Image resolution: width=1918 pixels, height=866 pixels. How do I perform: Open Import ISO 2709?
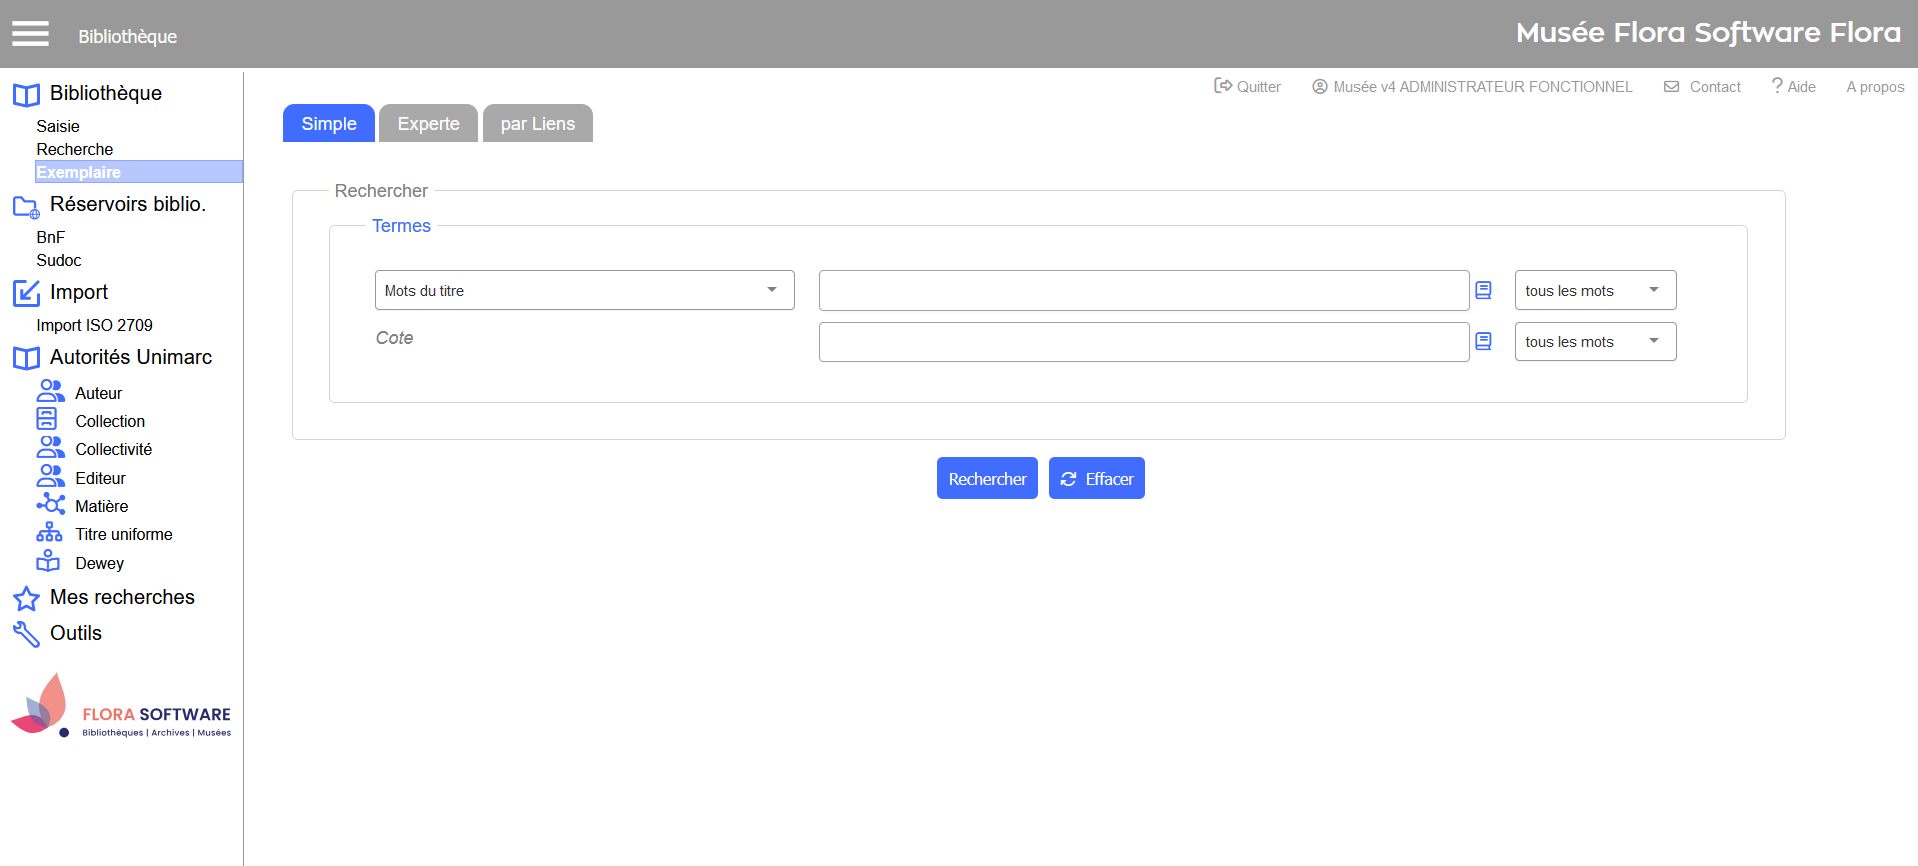(95, 325)
